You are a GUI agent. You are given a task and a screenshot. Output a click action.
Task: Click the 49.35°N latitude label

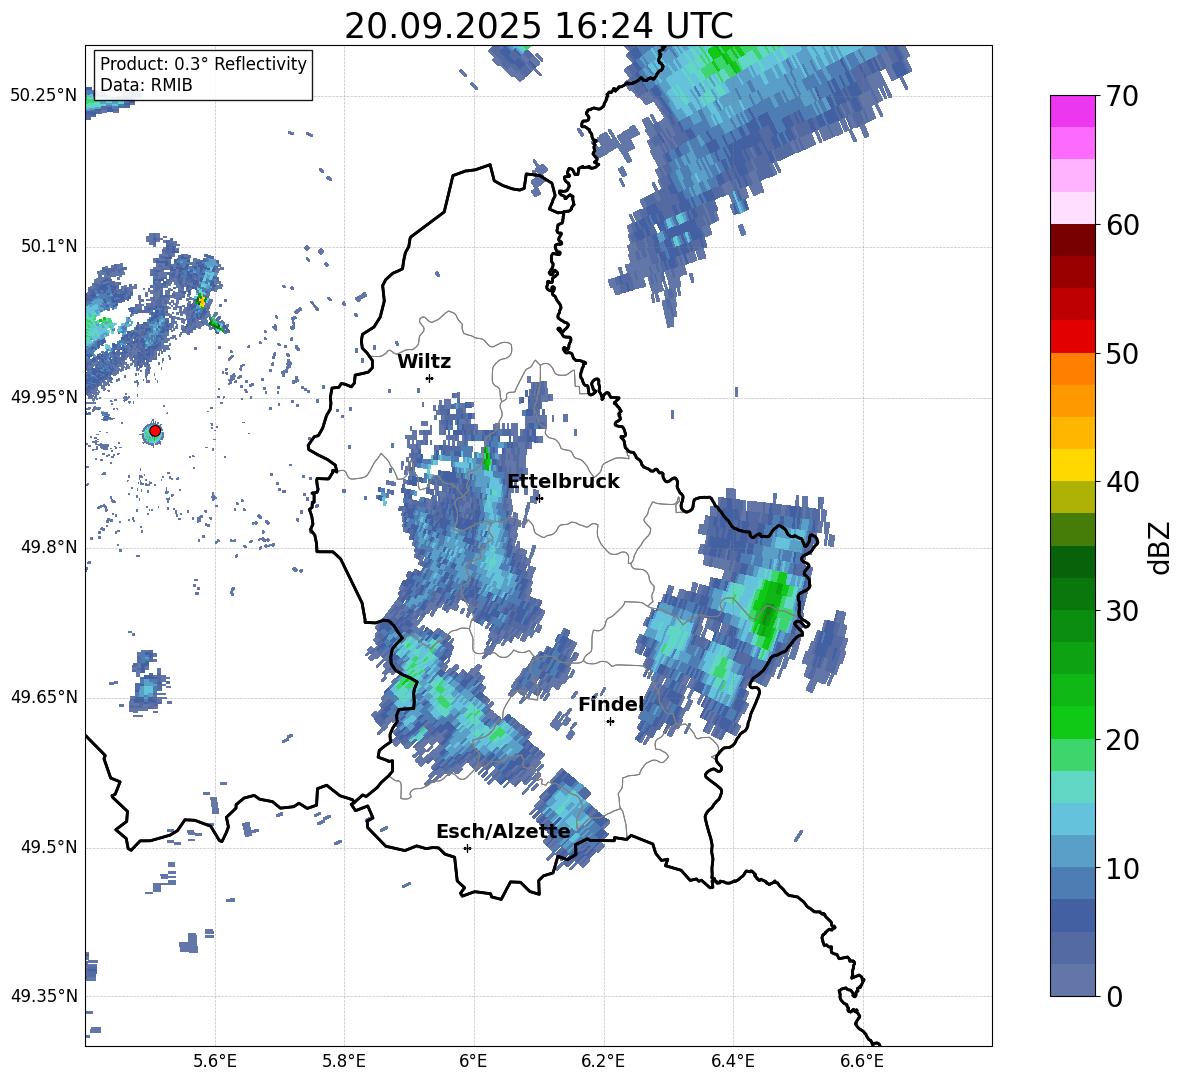pos(44,996)
